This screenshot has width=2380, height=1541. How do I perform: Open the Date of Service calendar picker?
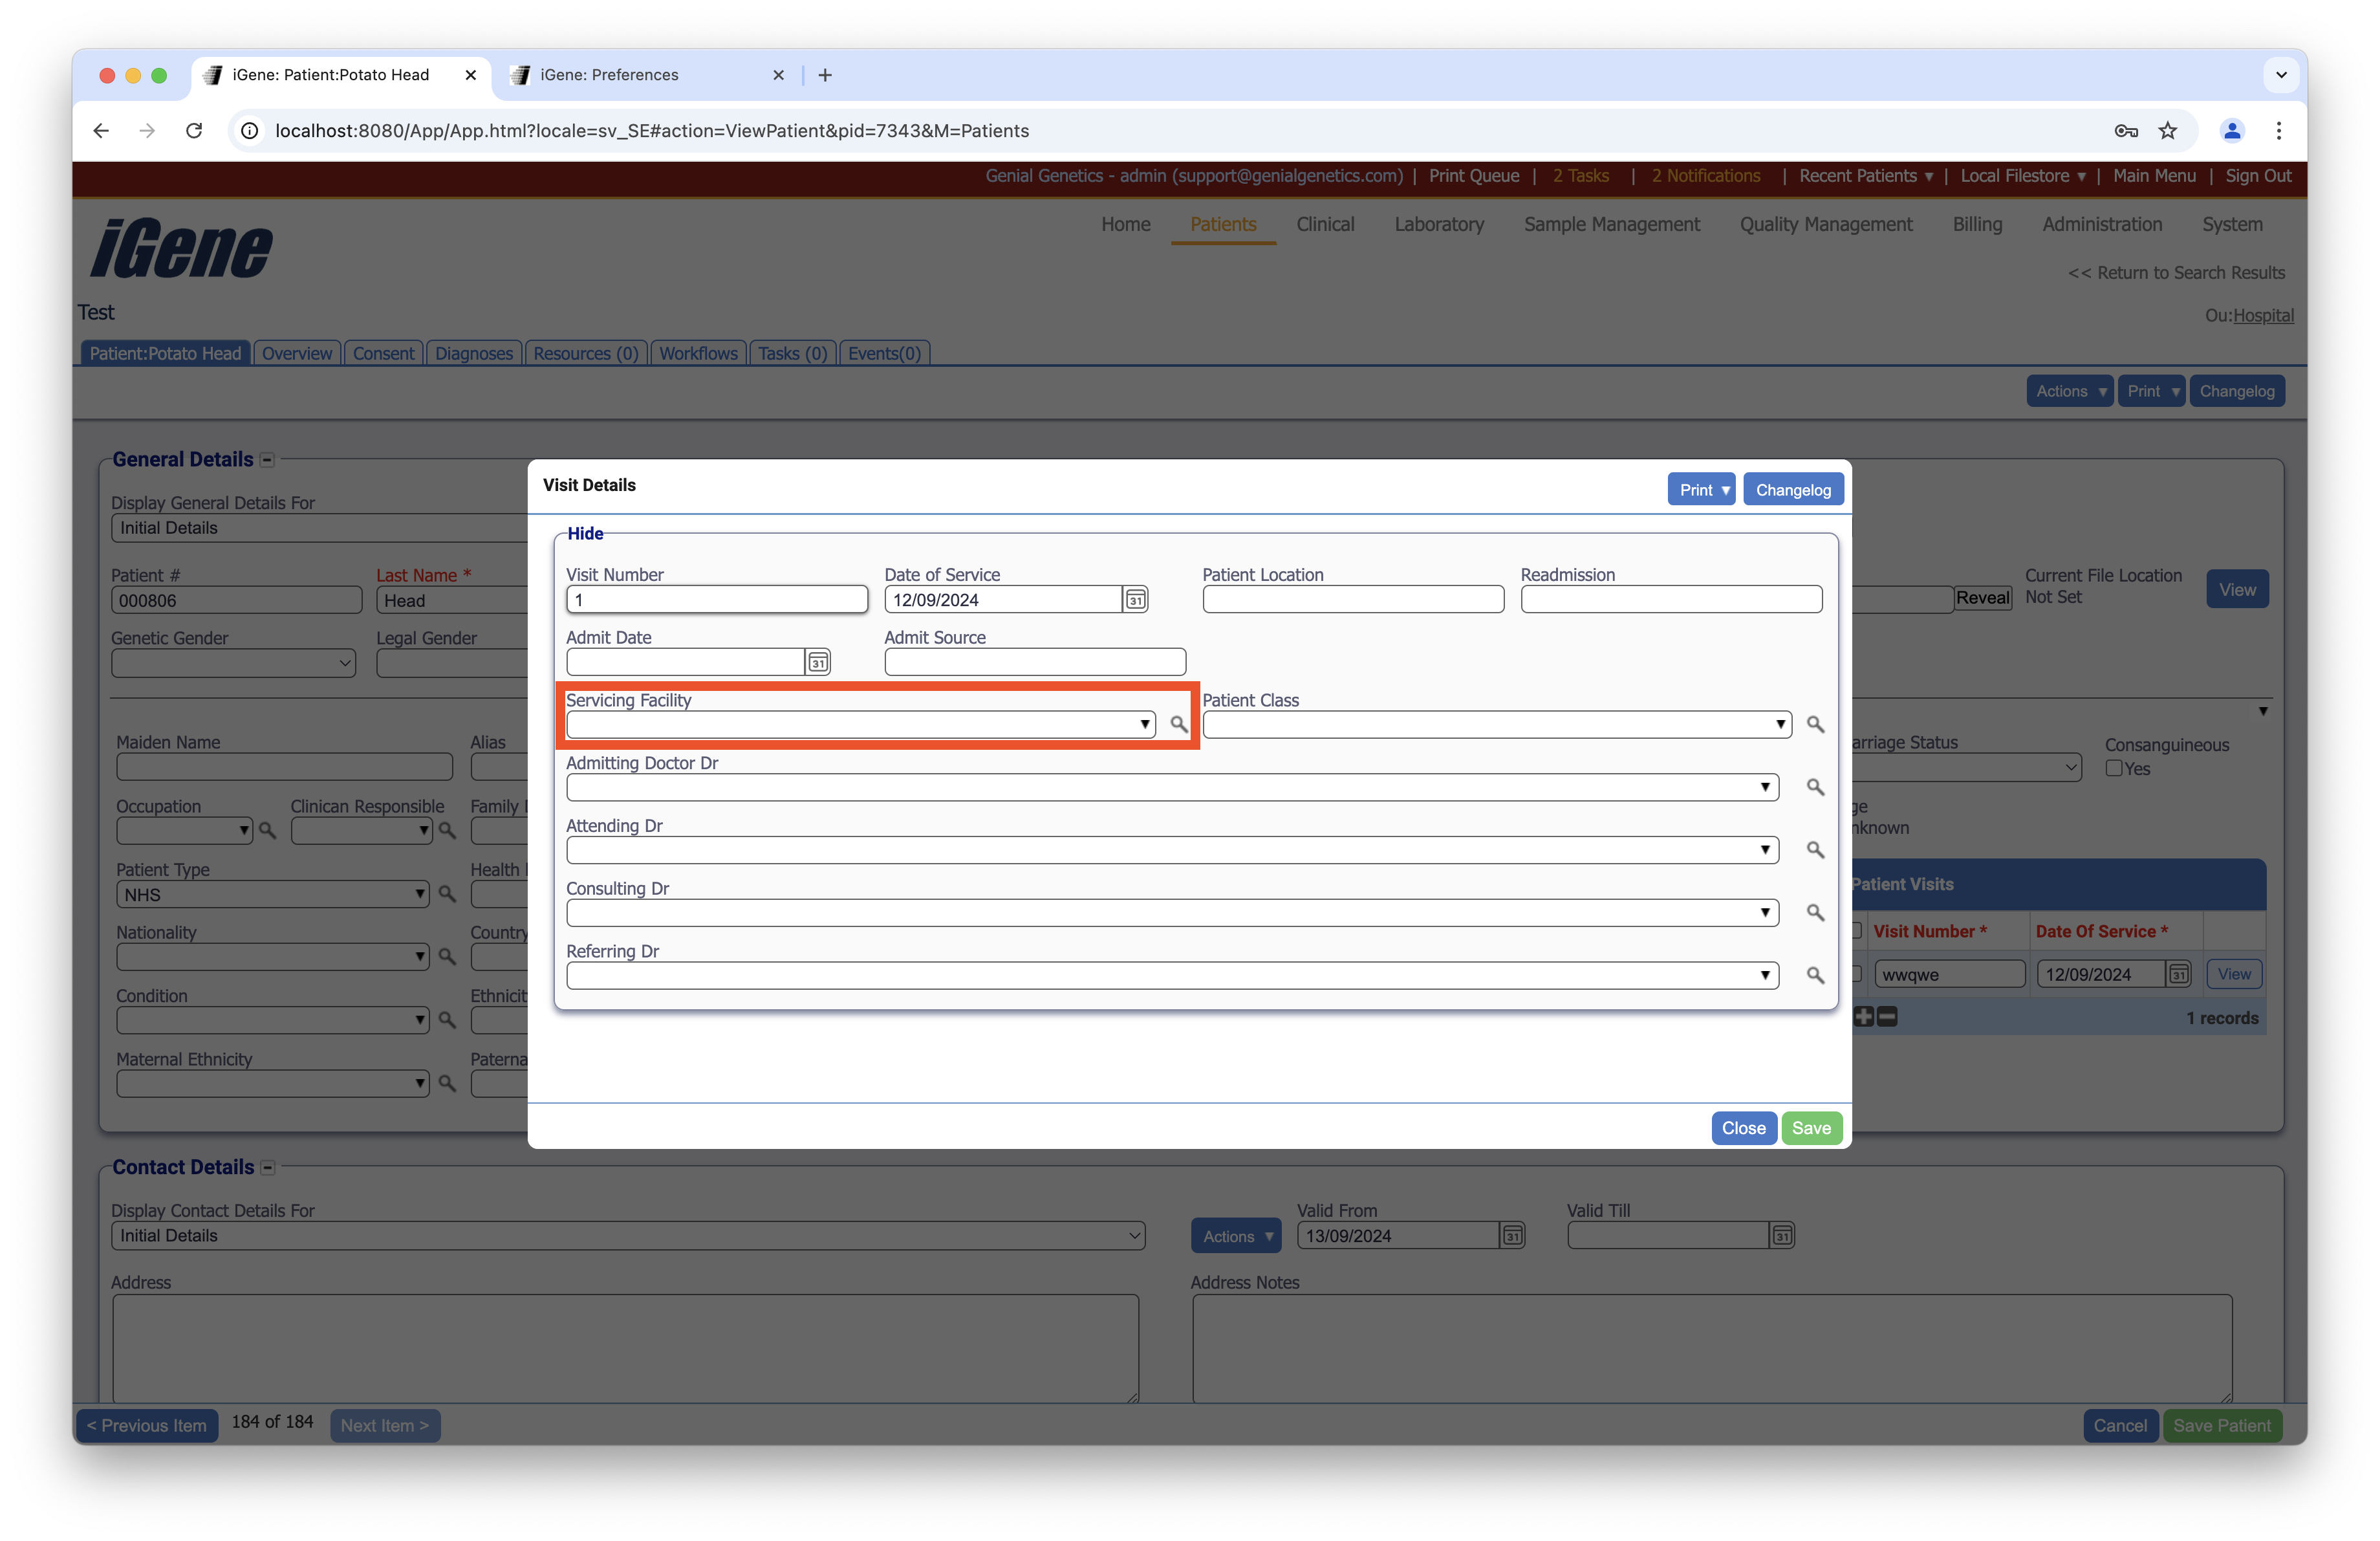pyautogui.click(x=1135, y=600)
